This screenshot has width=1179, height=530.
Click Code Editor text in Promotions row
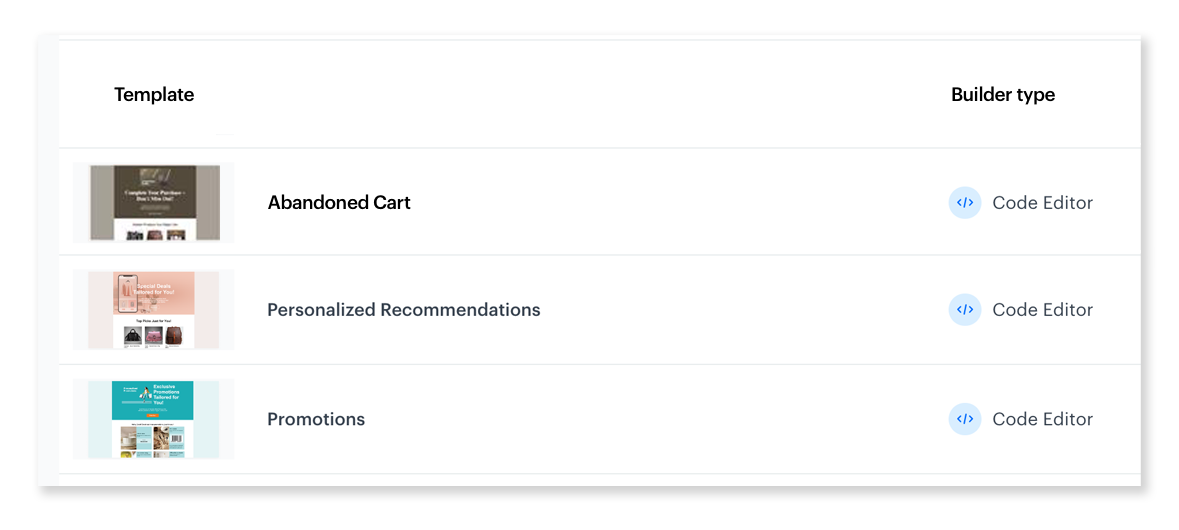(x=1042, y=419)
